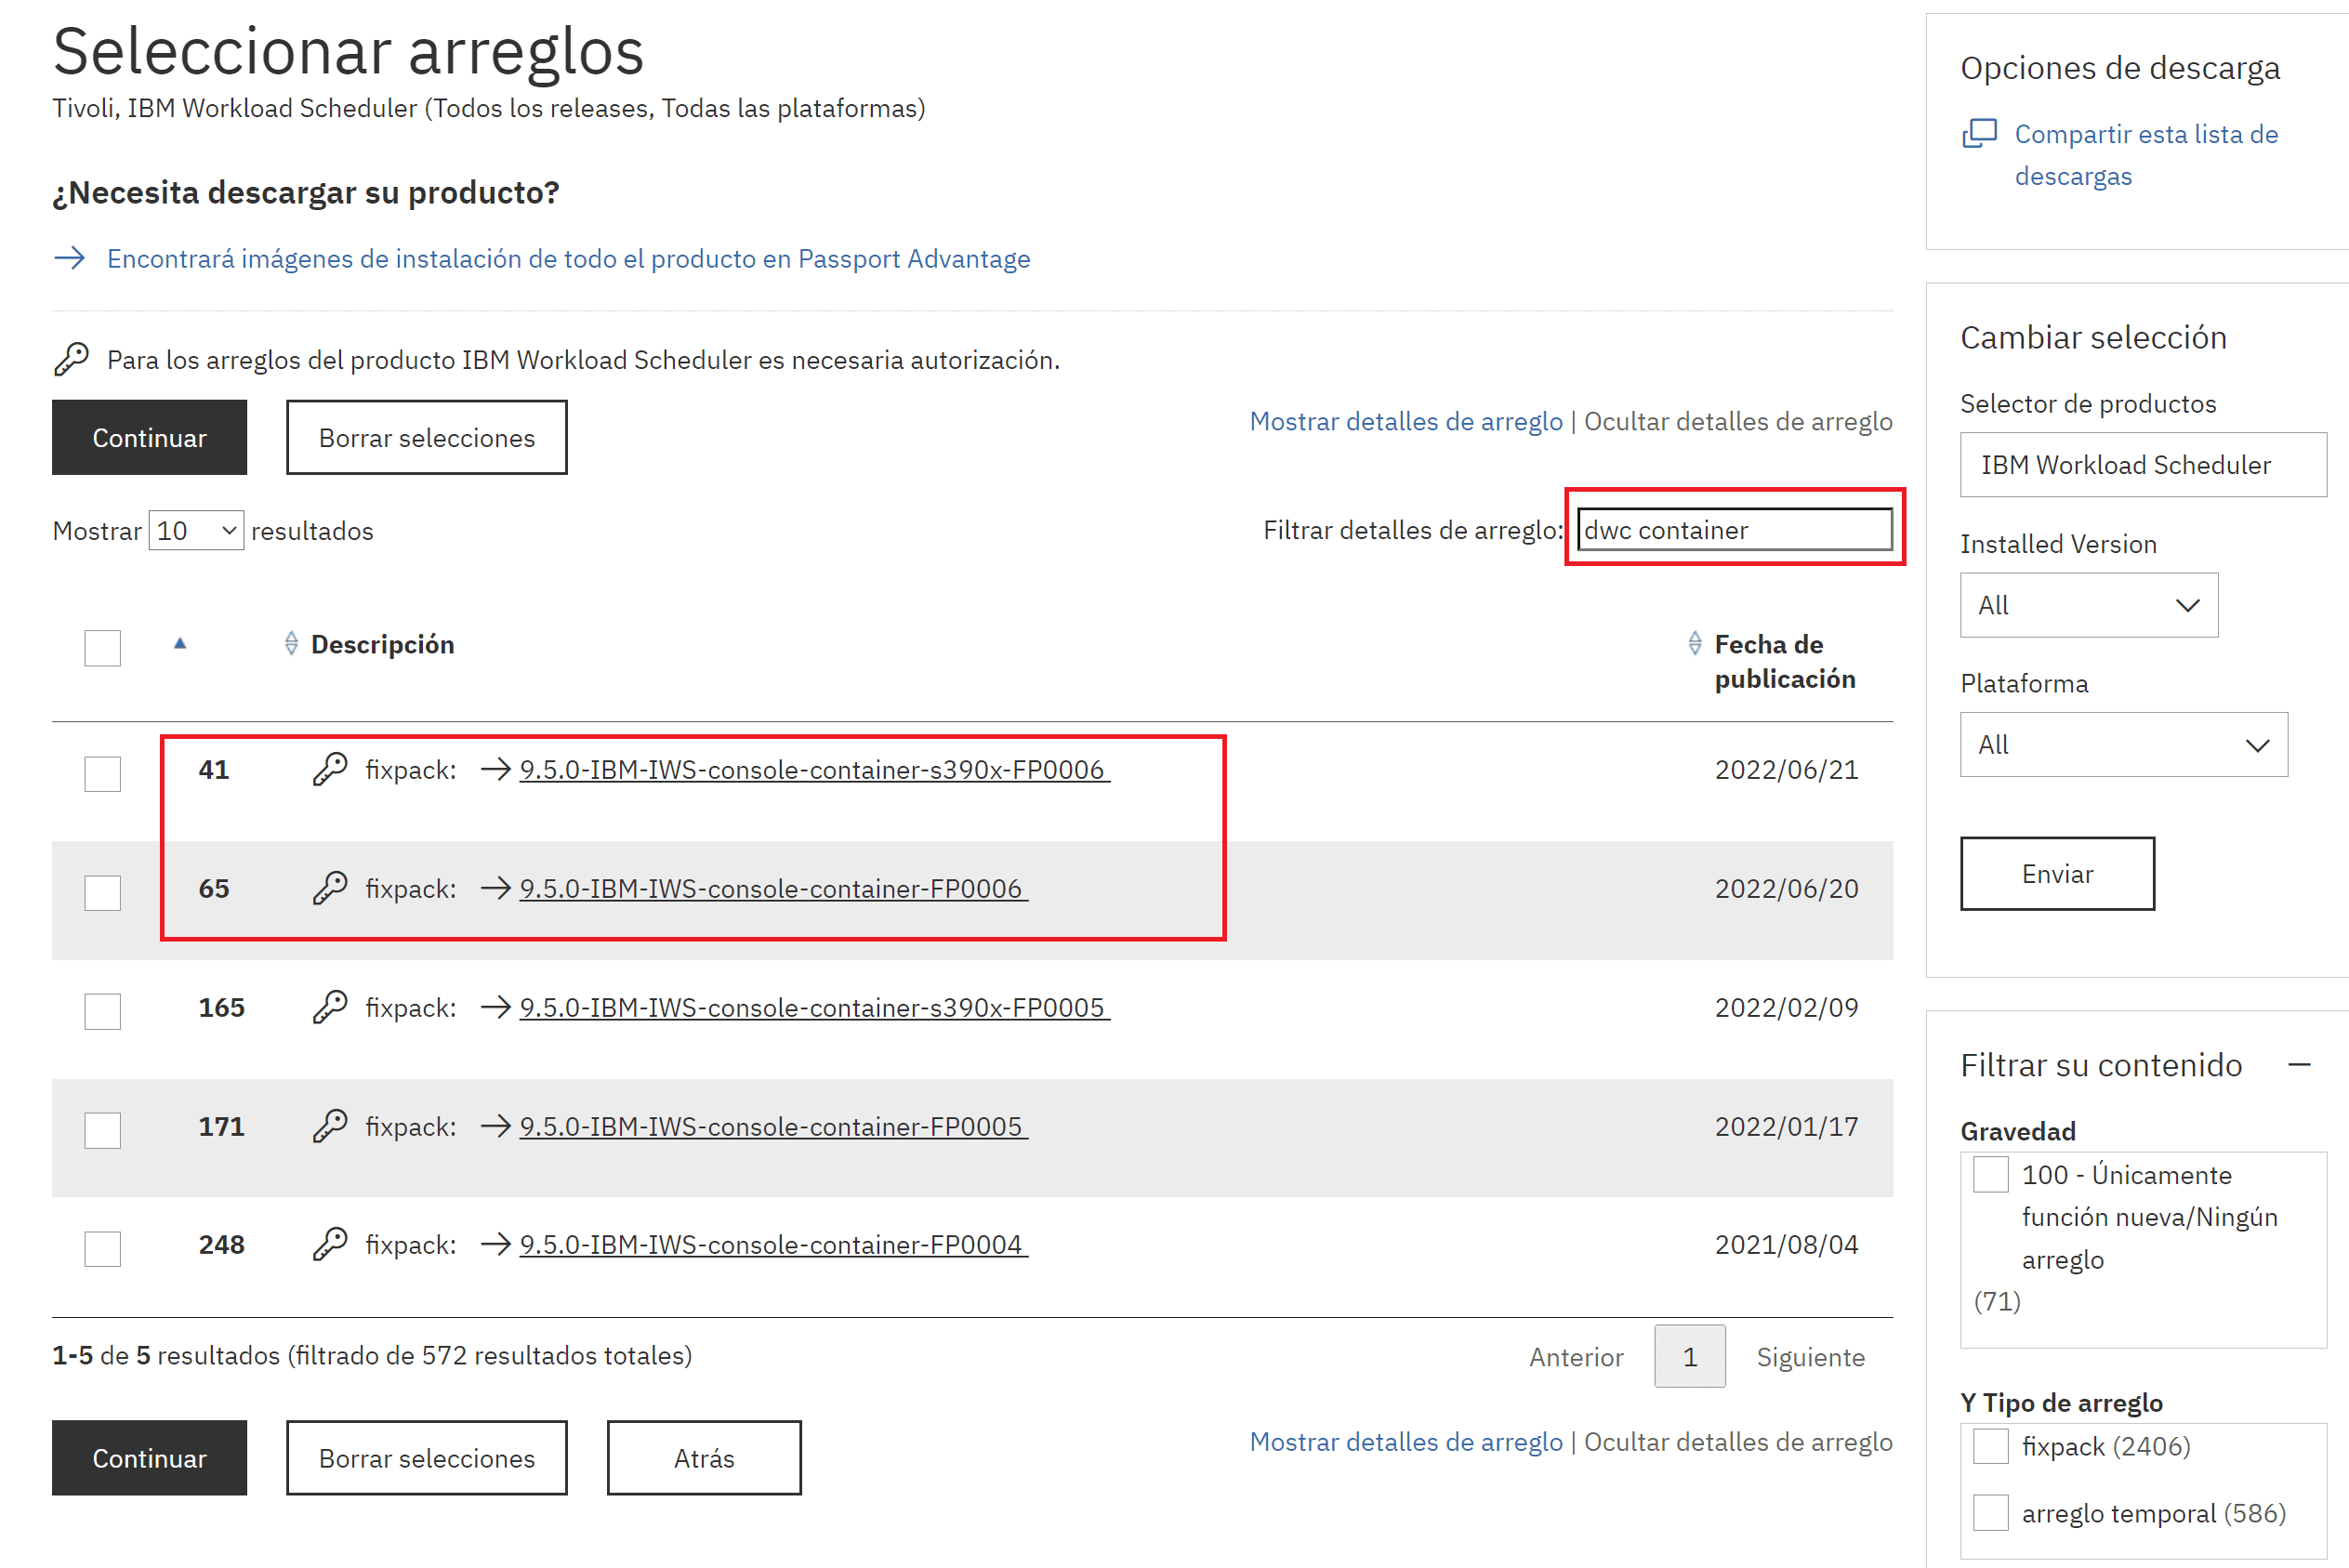Click the Filtrar detalles de arreglo input
2349x1568 pixels.
click(x=1735, y=530)
